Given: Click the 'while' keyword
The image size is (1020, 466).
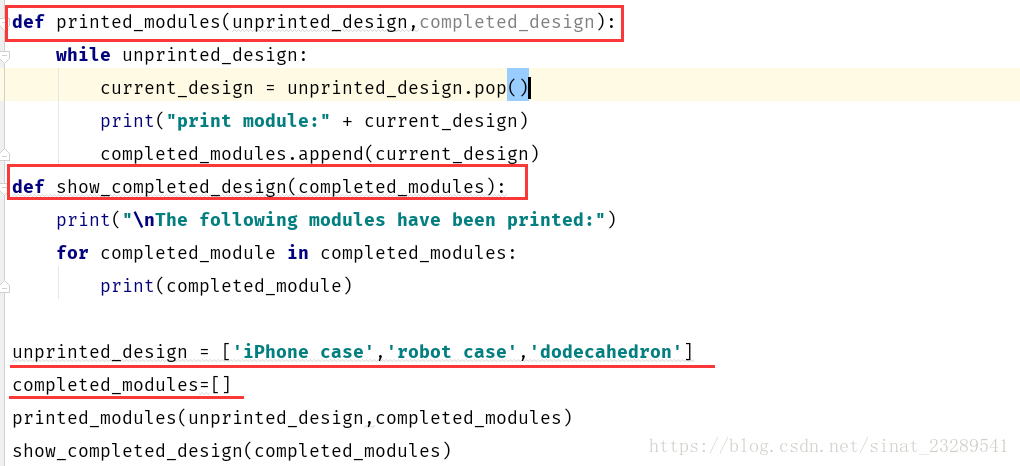Looking at the screenshot, I should point(83,55).
